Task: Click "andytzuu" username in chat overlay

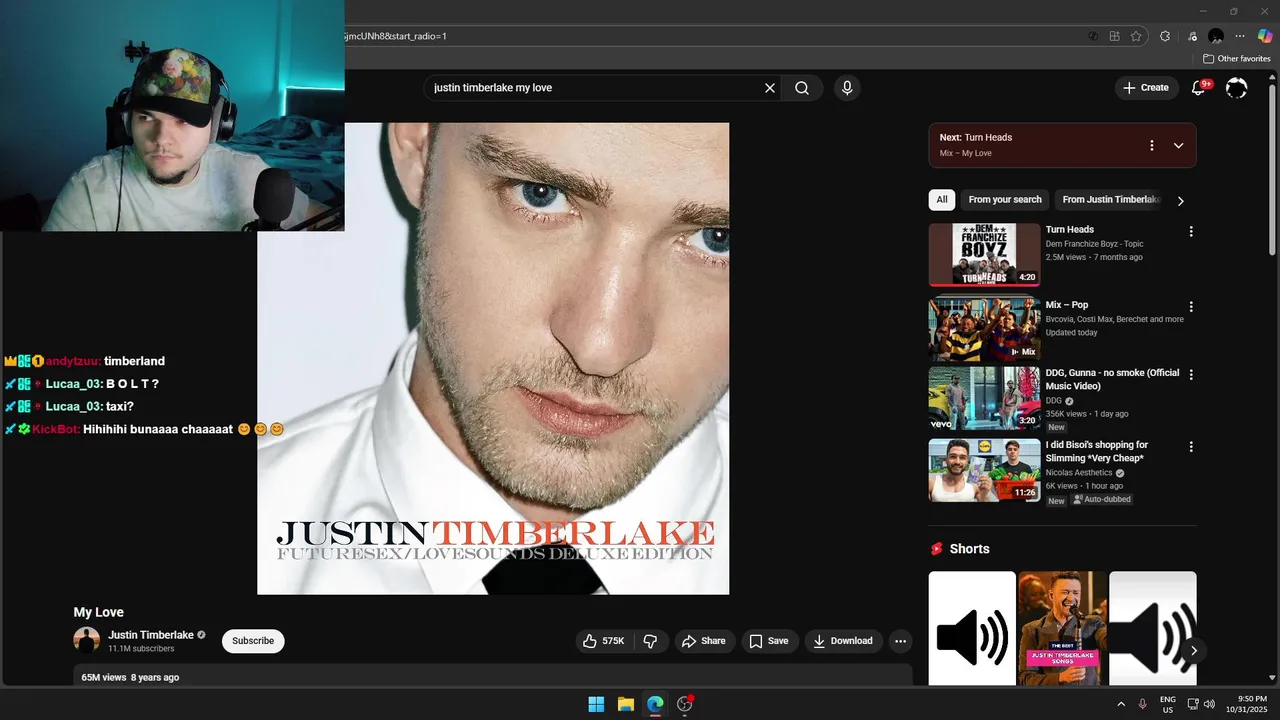Action: click(x=72, y=361)
